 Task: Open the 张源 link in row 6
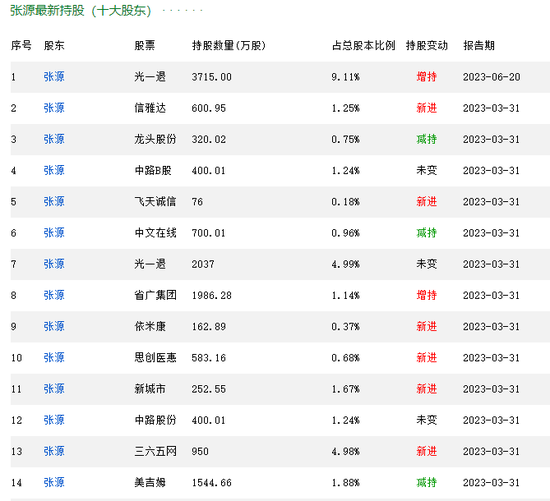pyautogui.click(x=54, y=233)
